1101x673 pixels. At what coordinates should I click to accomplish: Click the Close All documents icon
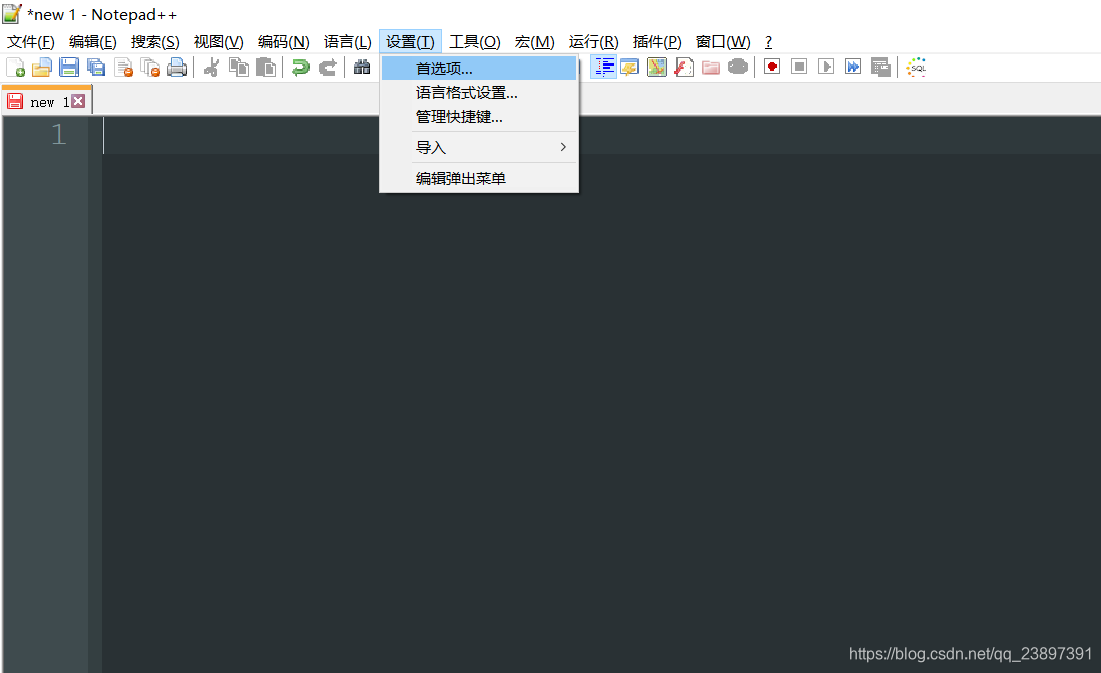click(x=150, y=67)
